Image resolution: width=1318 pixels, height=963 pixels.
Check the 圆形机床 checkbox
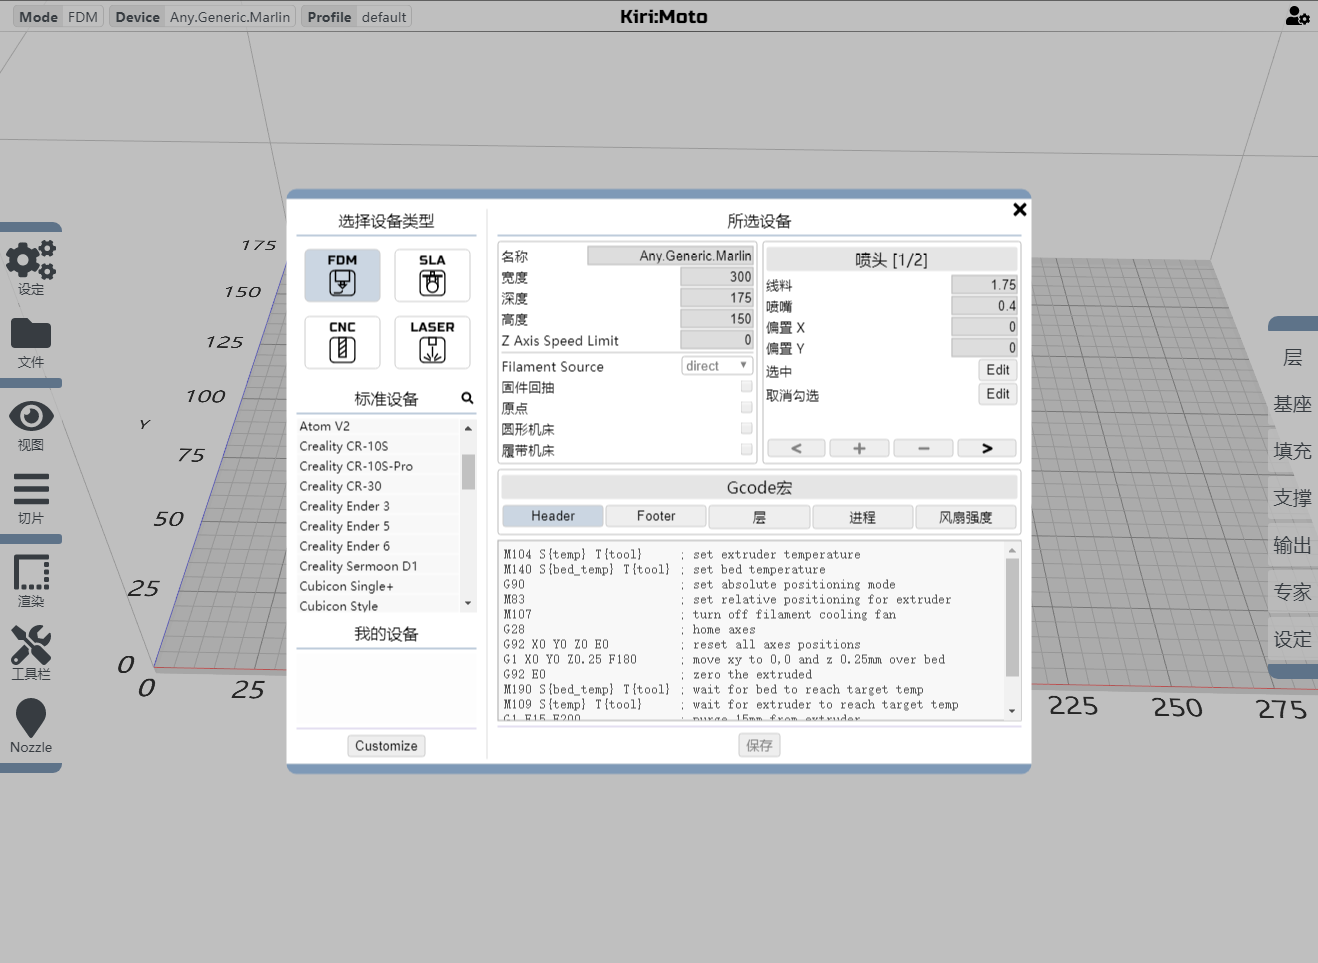click(746, 429)
